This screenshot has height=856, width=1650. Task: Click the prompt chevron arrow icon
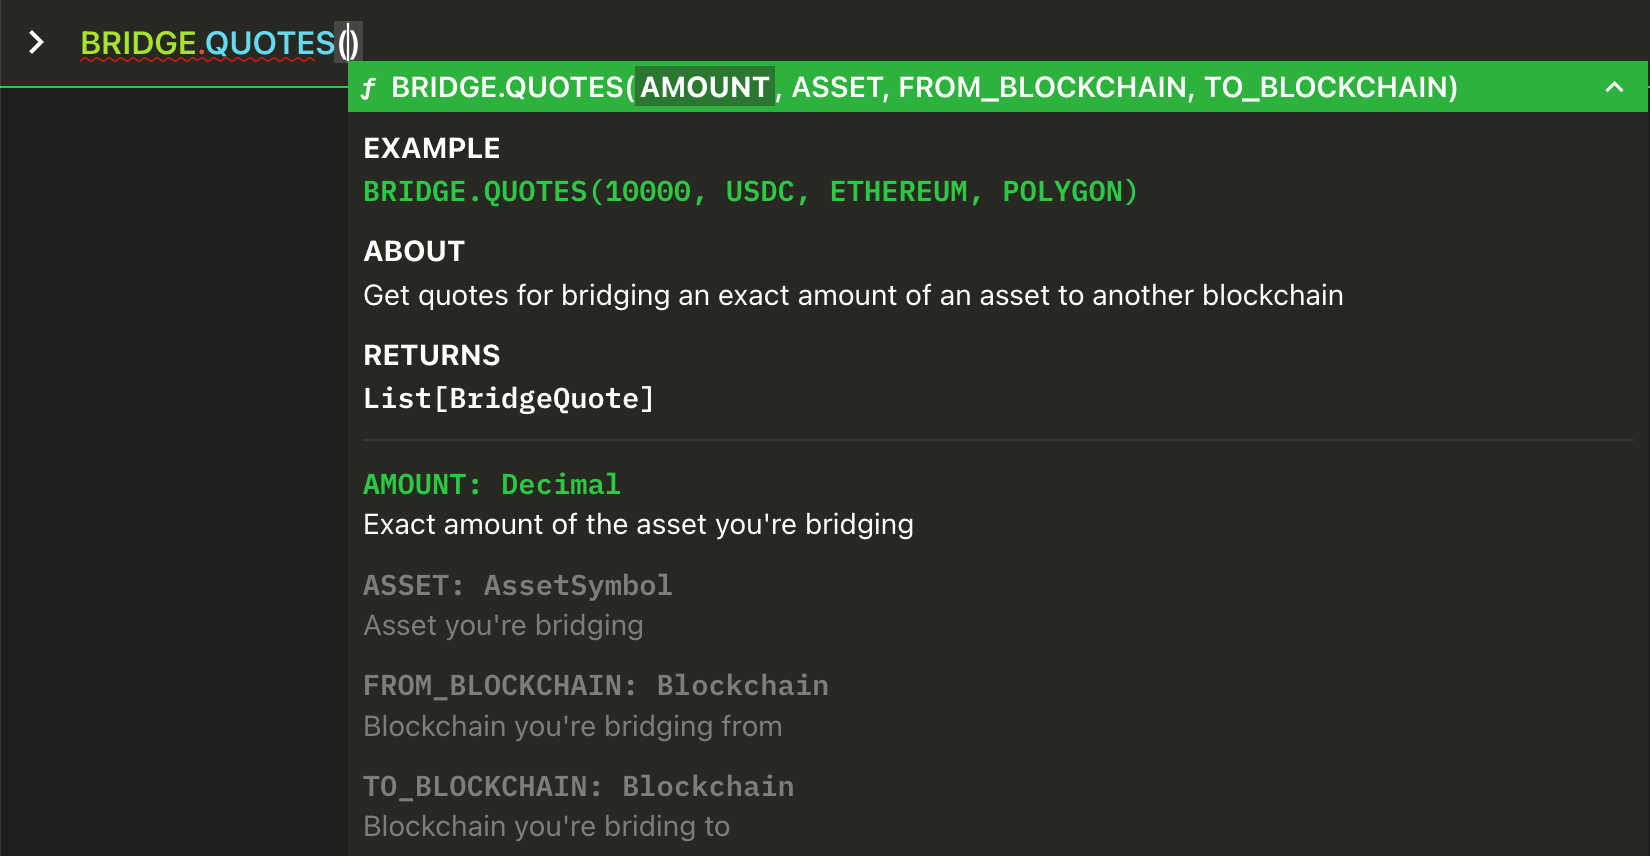tap(36, 43)
